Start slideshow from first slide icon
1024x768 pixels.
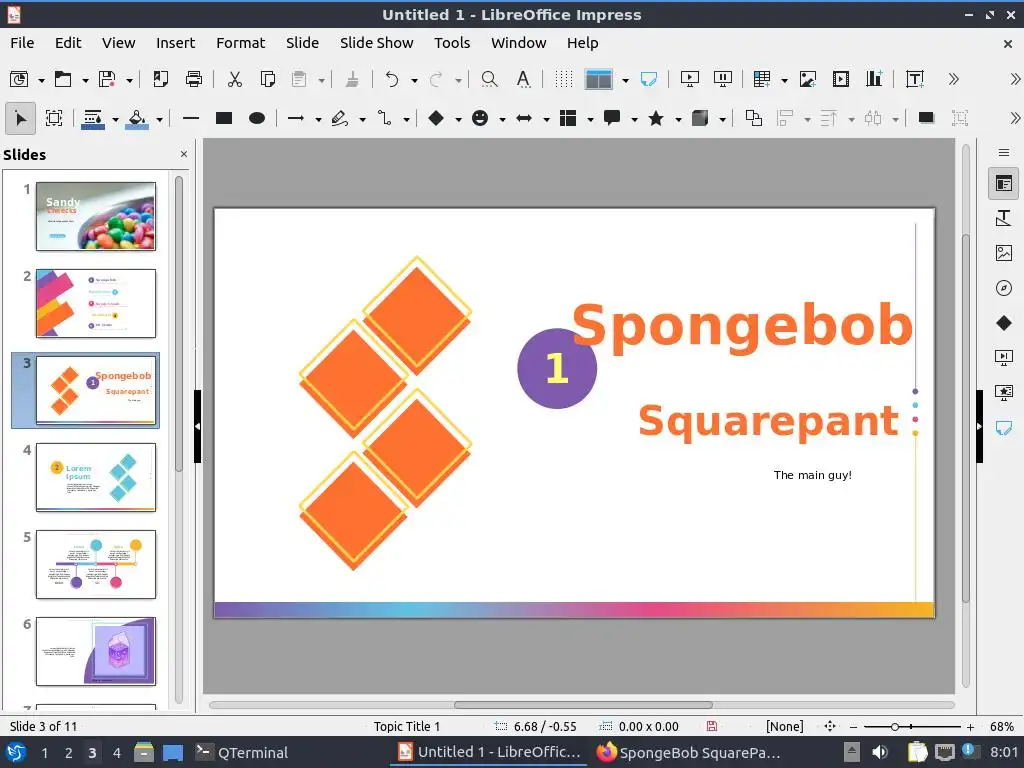point(690,79)
